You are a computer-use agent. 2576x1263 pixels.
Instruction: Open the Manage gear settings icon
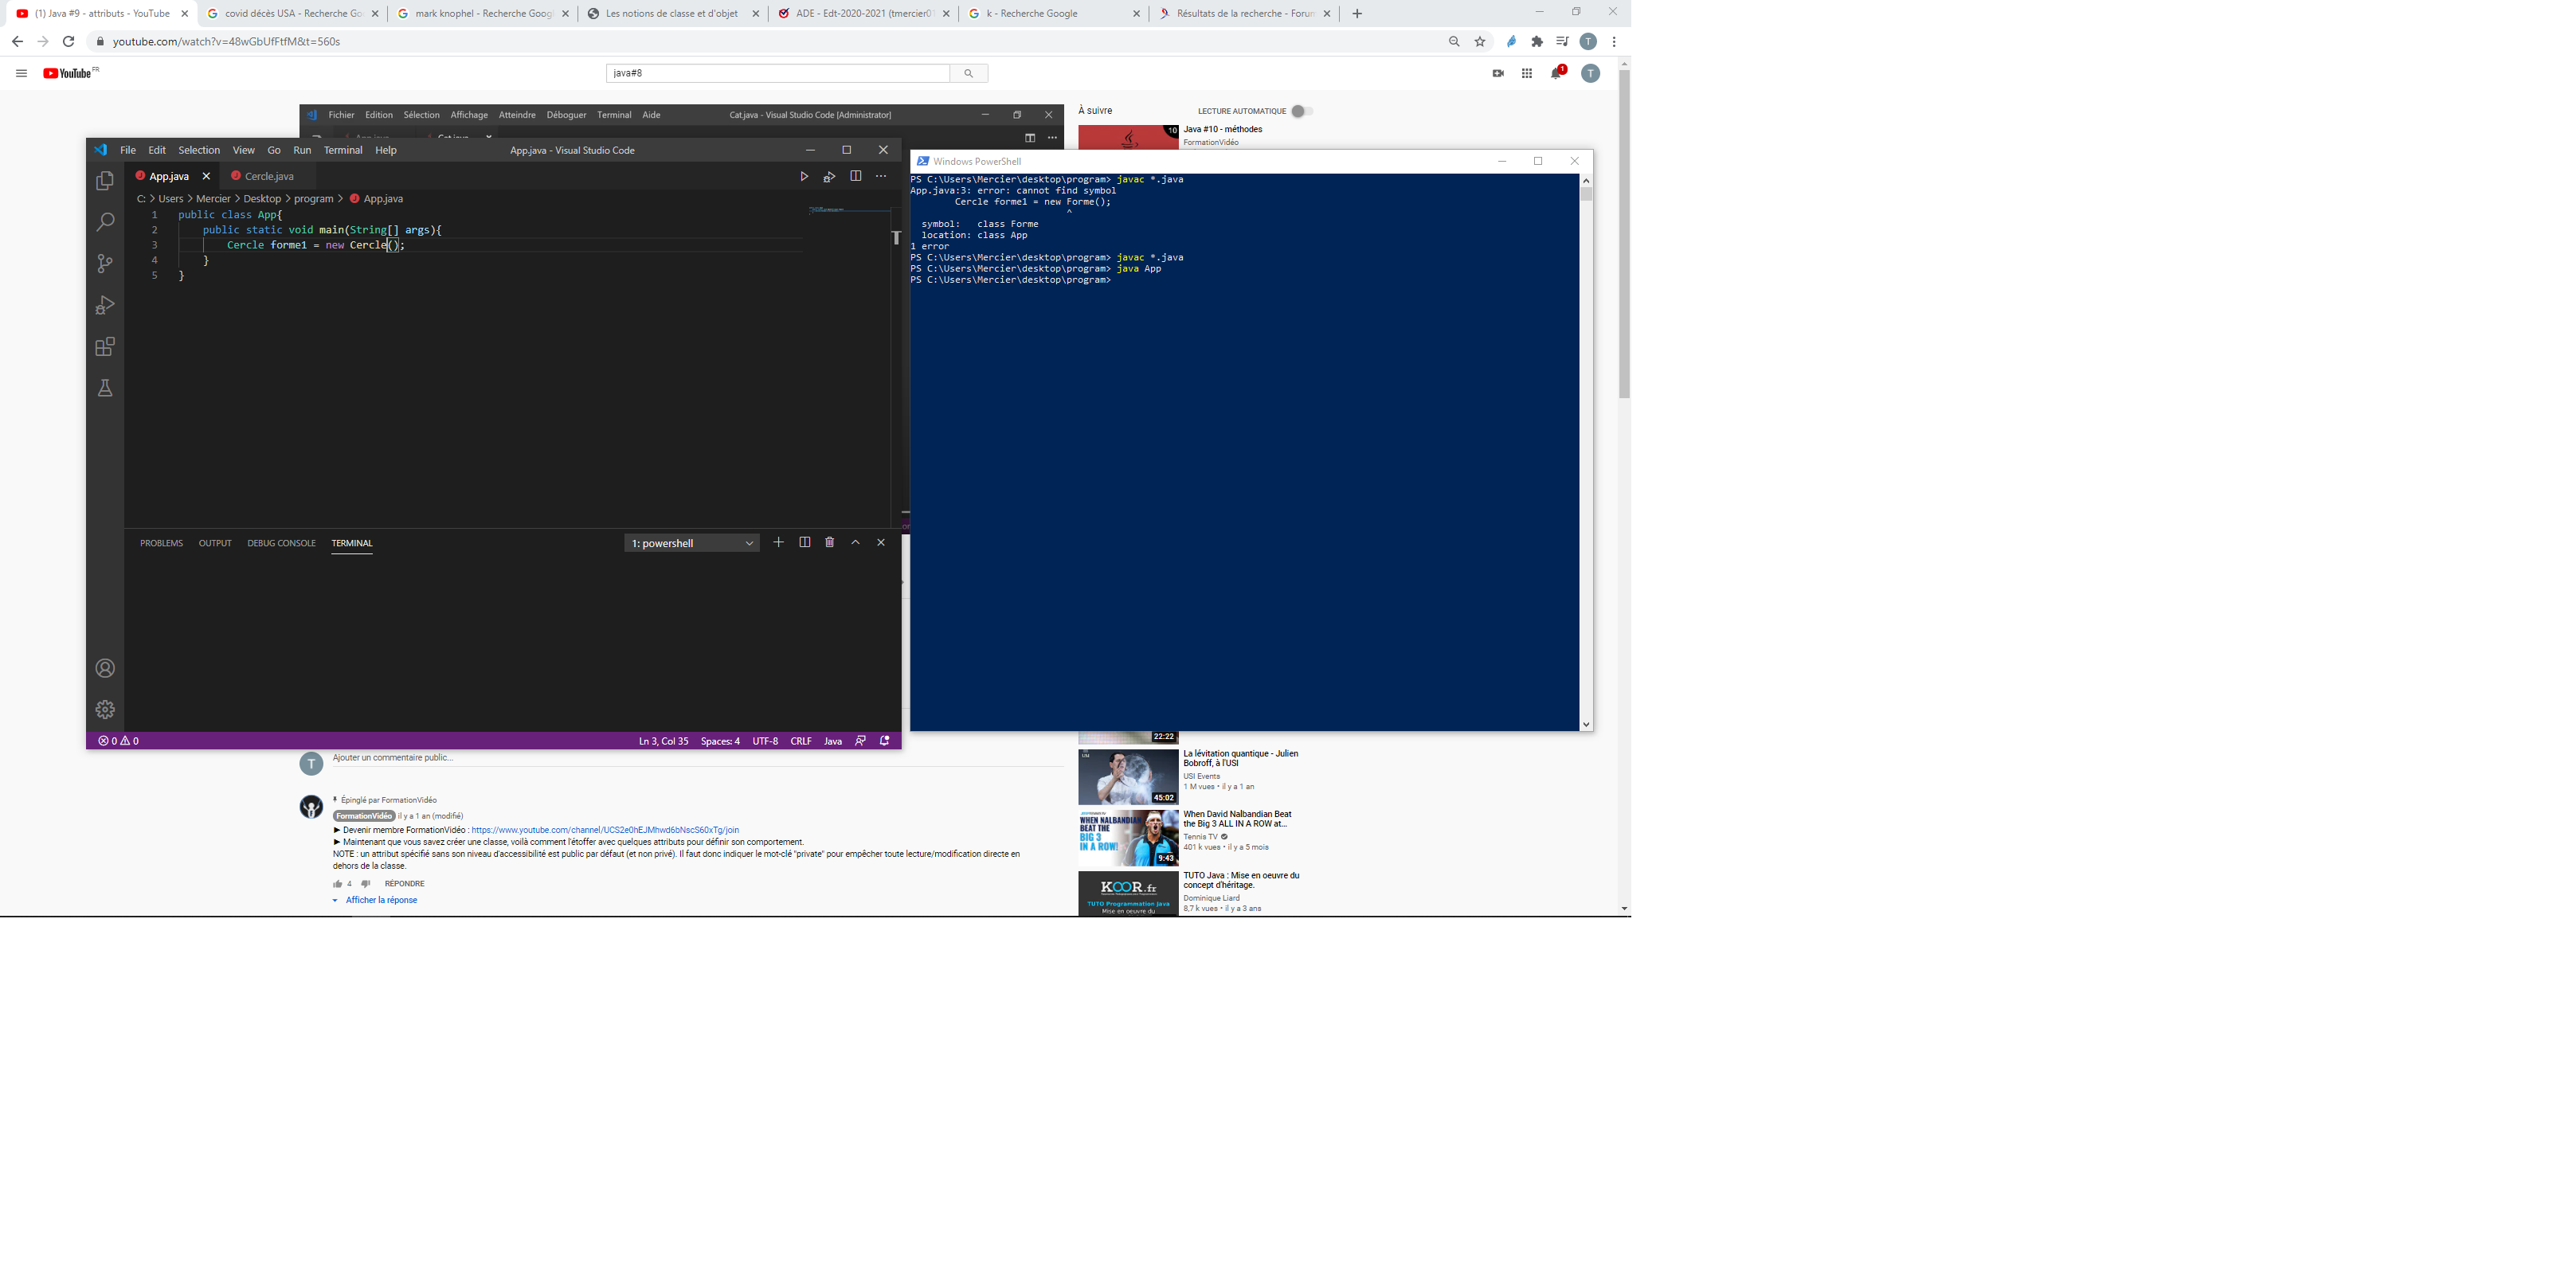pyautogui.click(x=105, y=710)
